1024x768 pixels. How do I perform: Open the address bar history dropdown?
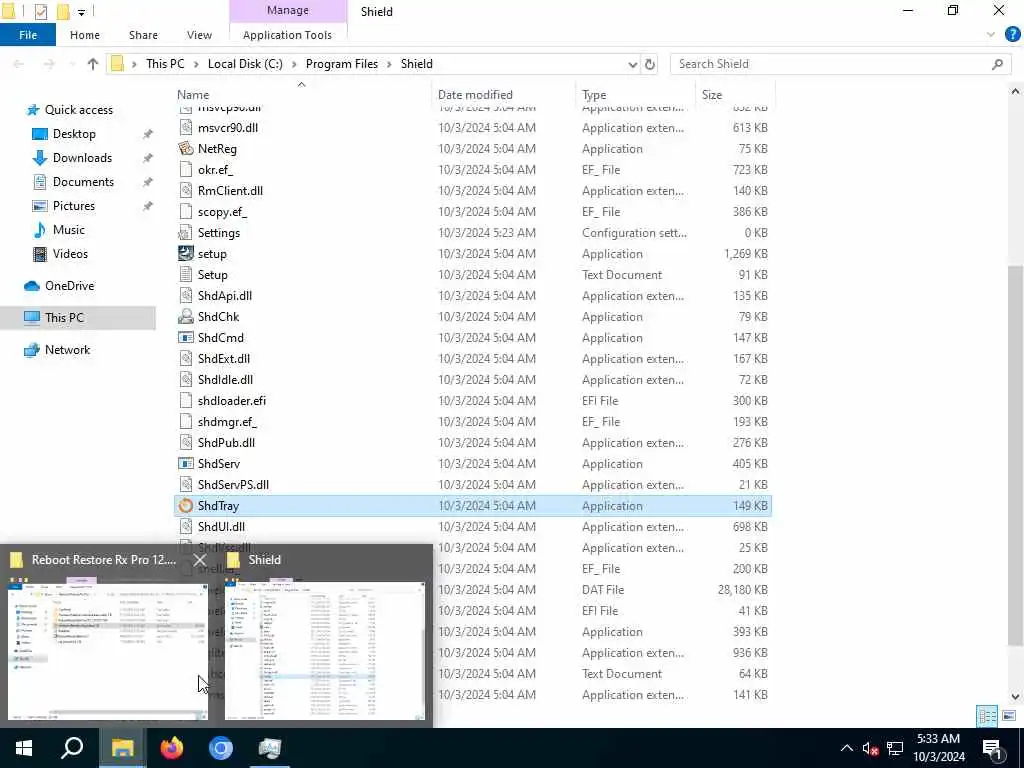(632, 64)
